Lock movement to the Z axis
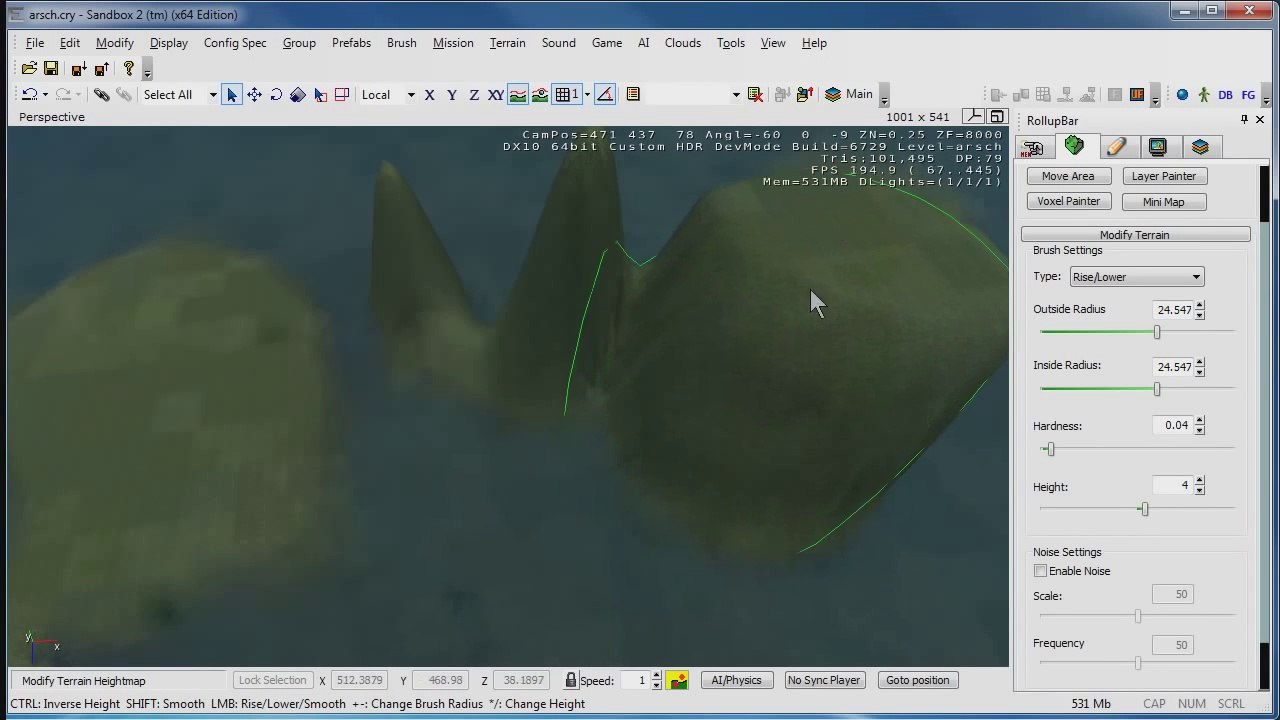The image size is (1280, 720). 473,95
